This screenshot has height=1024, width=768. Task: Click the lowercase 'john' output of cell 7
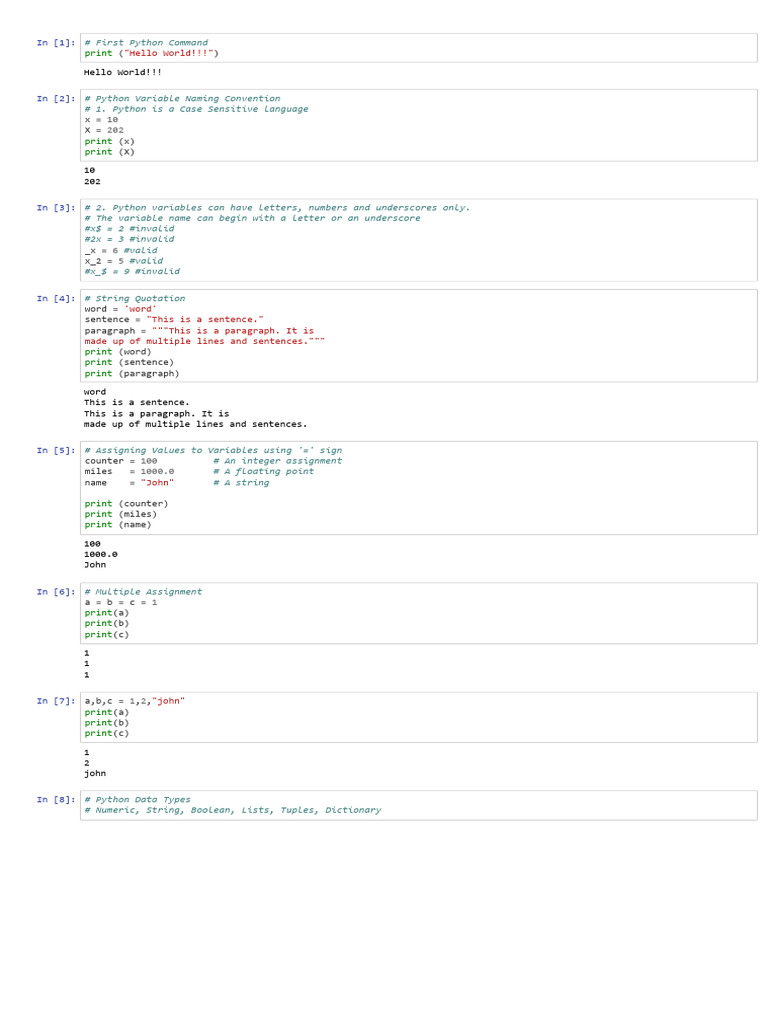click(x=95, y=773)
